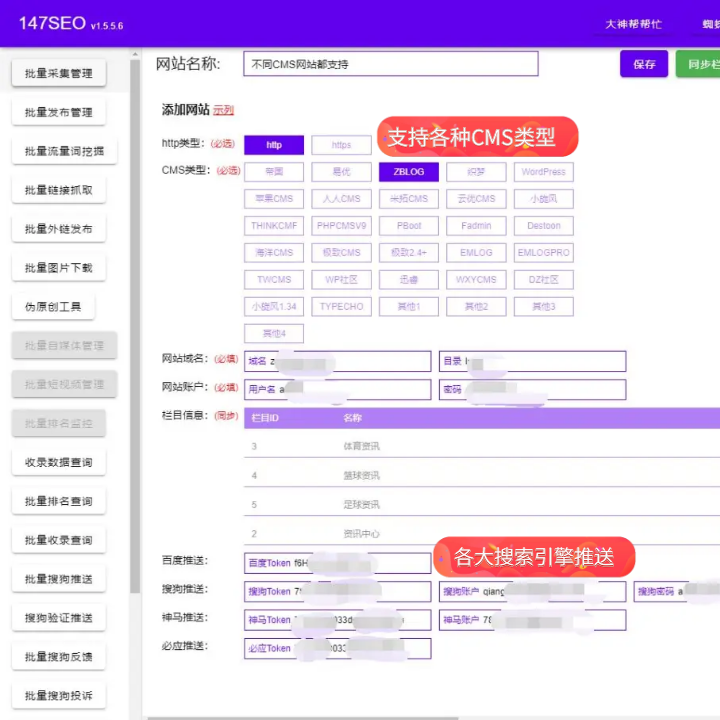Choose 其他4 CMS type
This screenshot has width=720, height=720.
coord(274,334)
